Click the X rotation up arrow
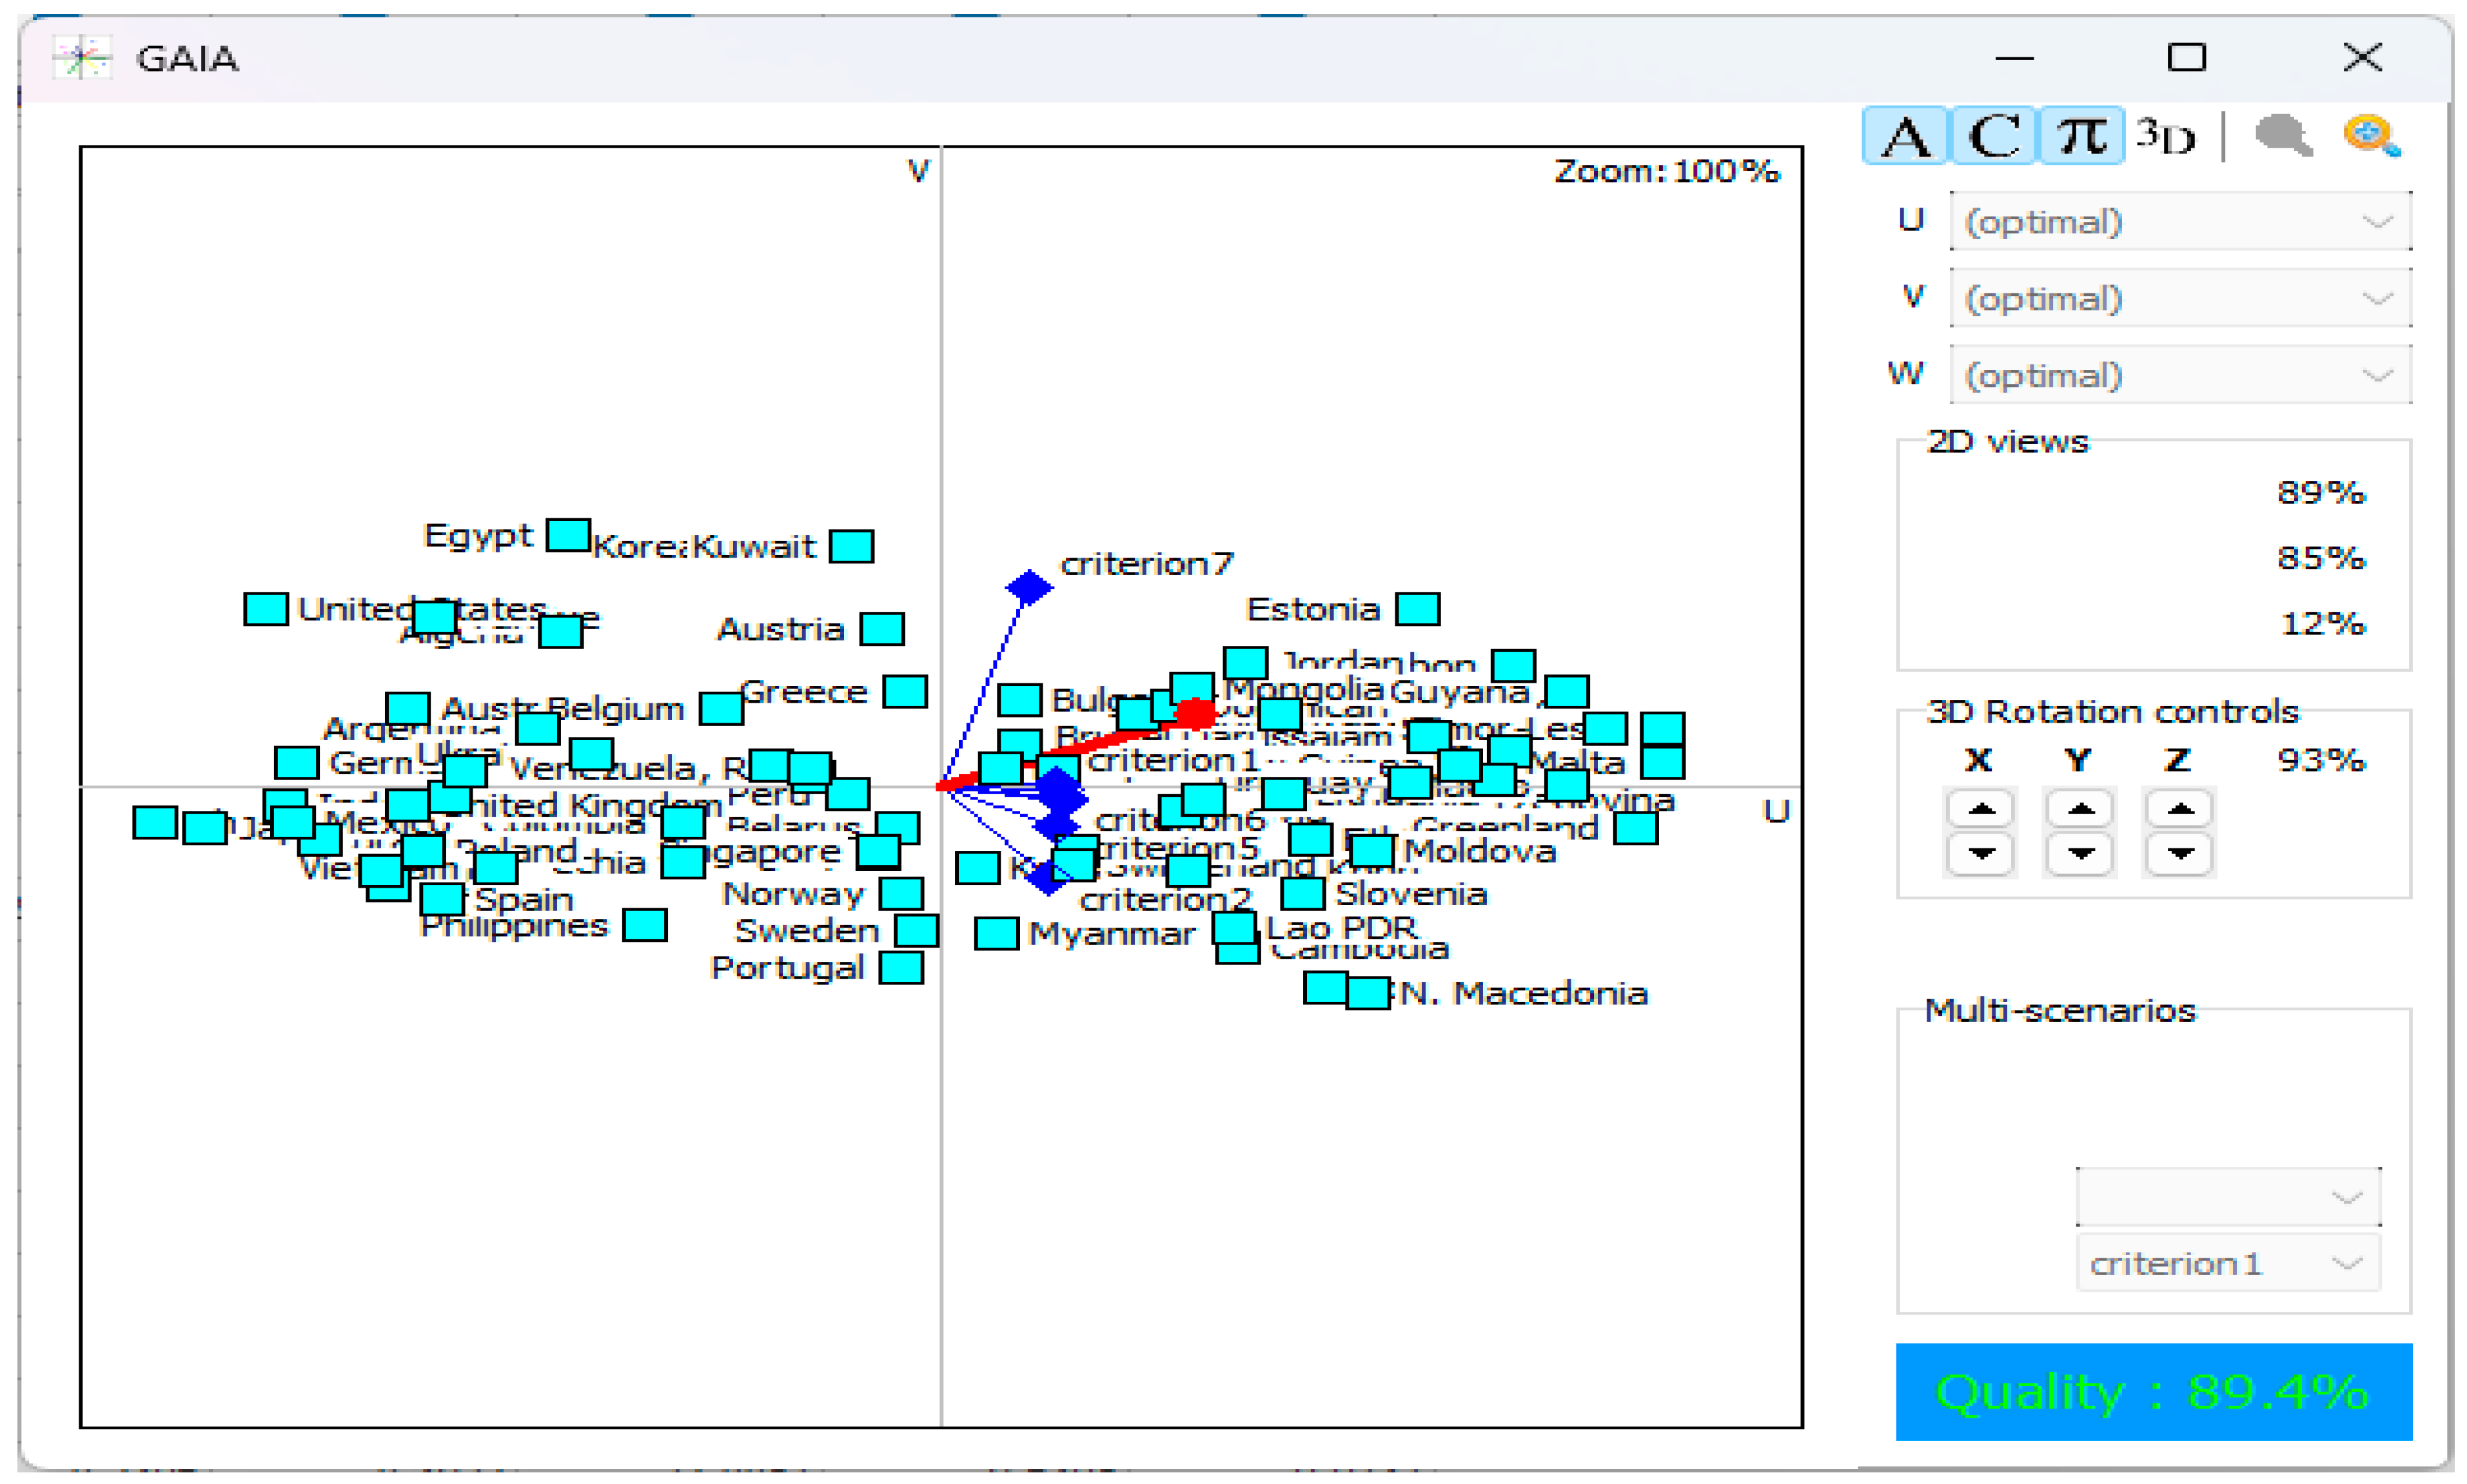Screen dimensions: 2467x1484 (x=1980, y=809)
